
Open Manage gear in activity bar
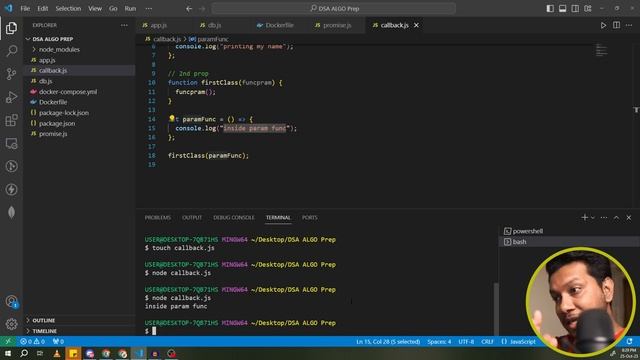(11, 324)
